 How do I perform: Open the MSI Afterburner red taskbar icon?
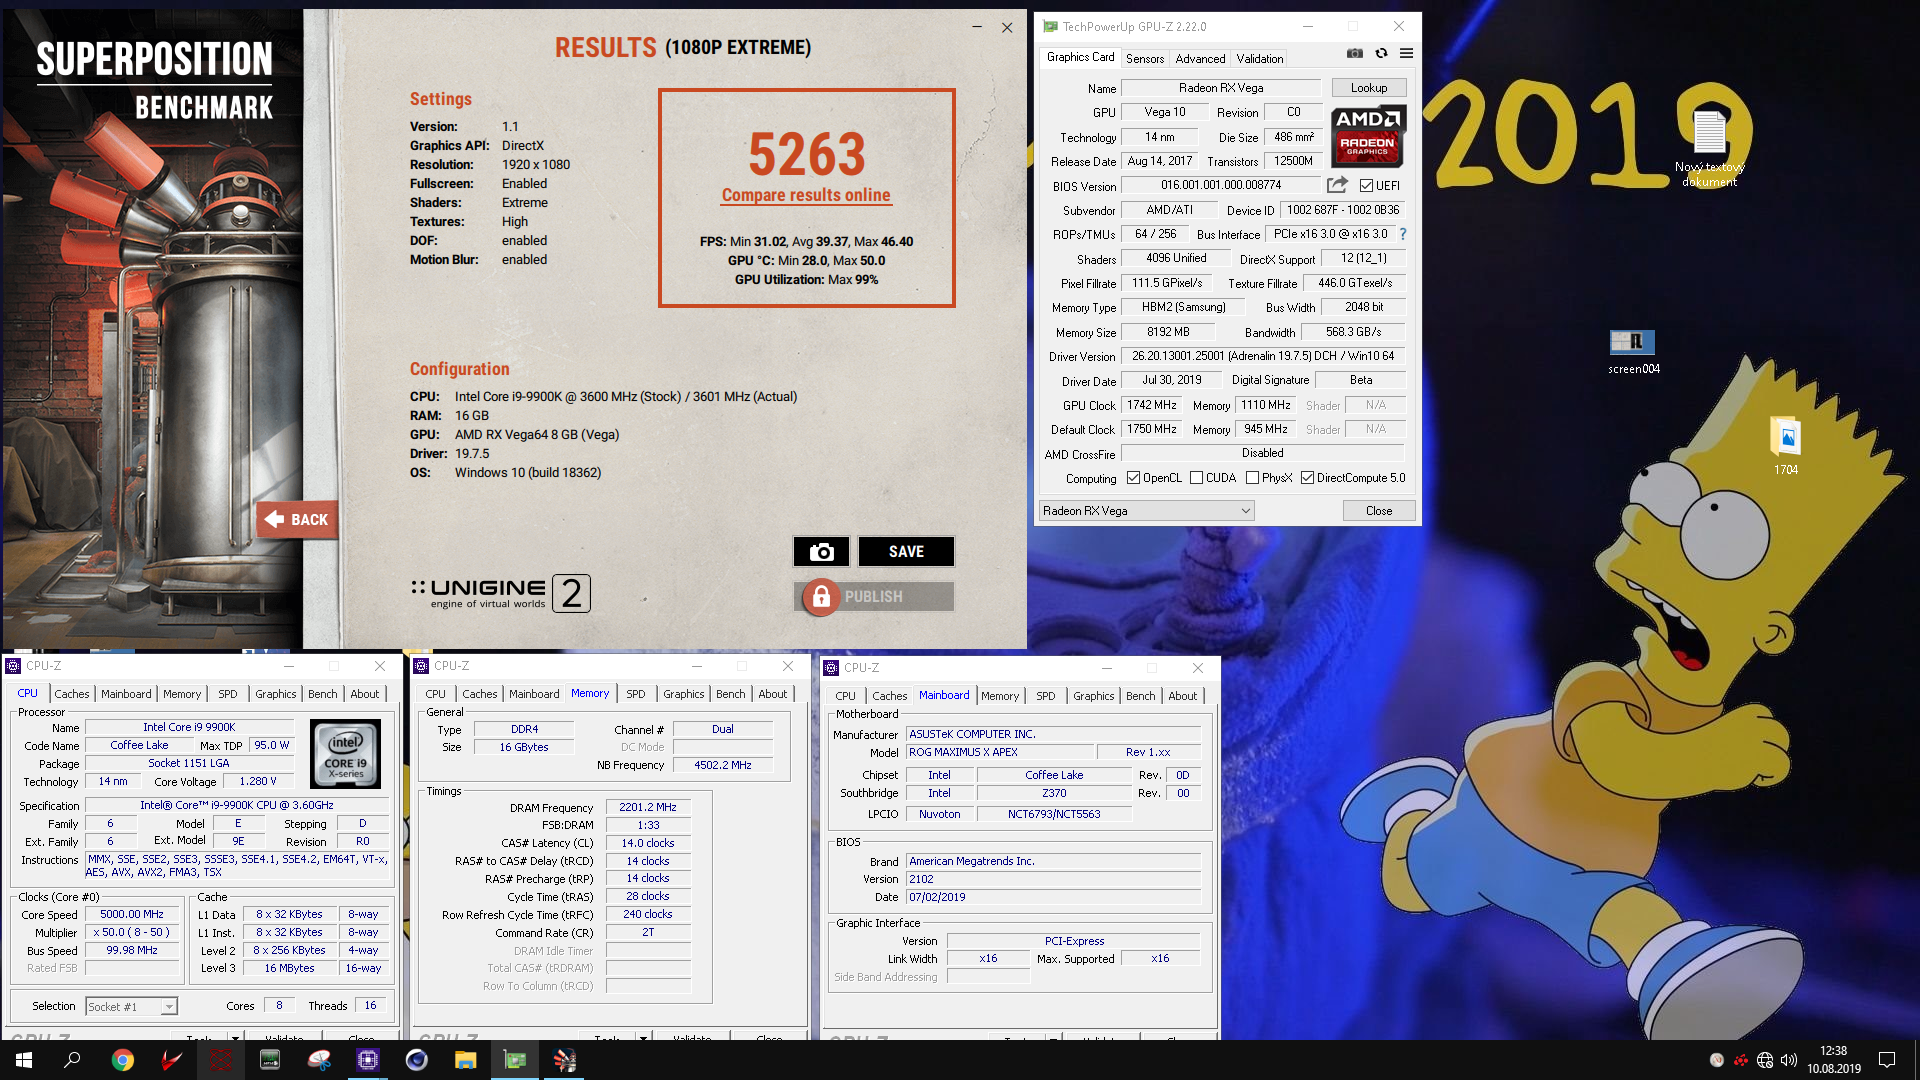coord(172,1060)
